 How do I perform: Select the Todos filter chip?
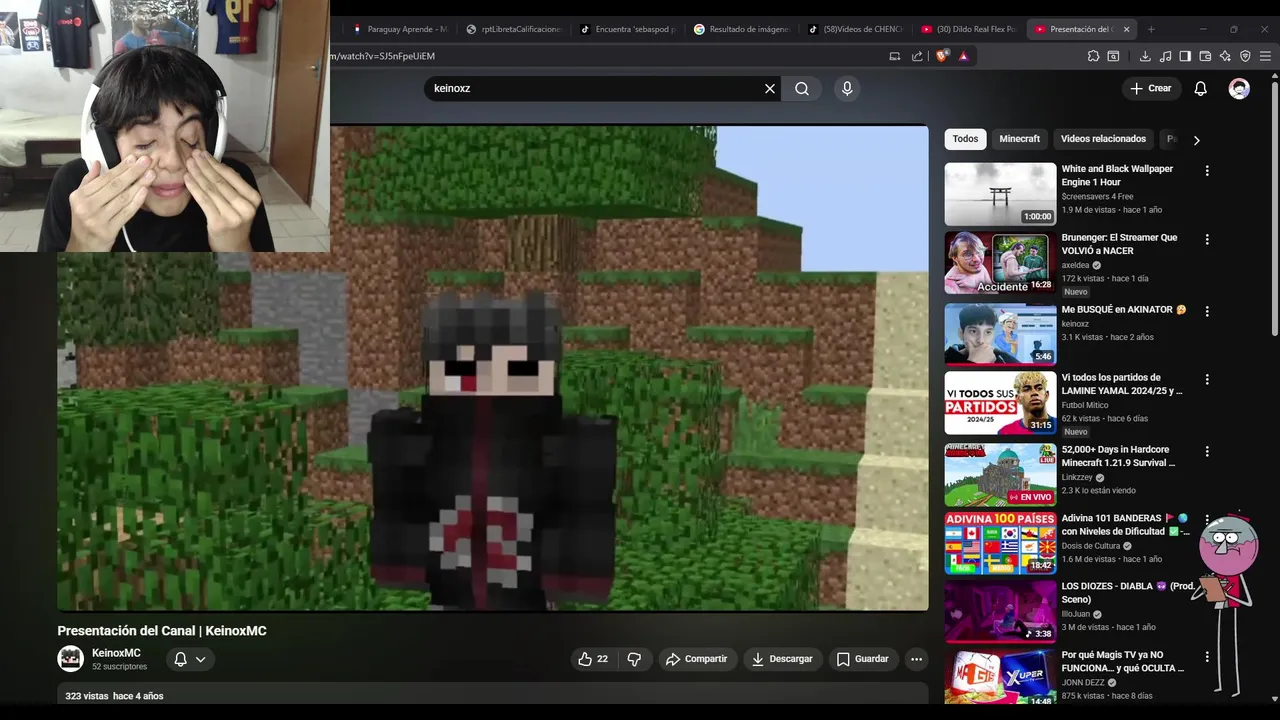click(x=965, y=139)
